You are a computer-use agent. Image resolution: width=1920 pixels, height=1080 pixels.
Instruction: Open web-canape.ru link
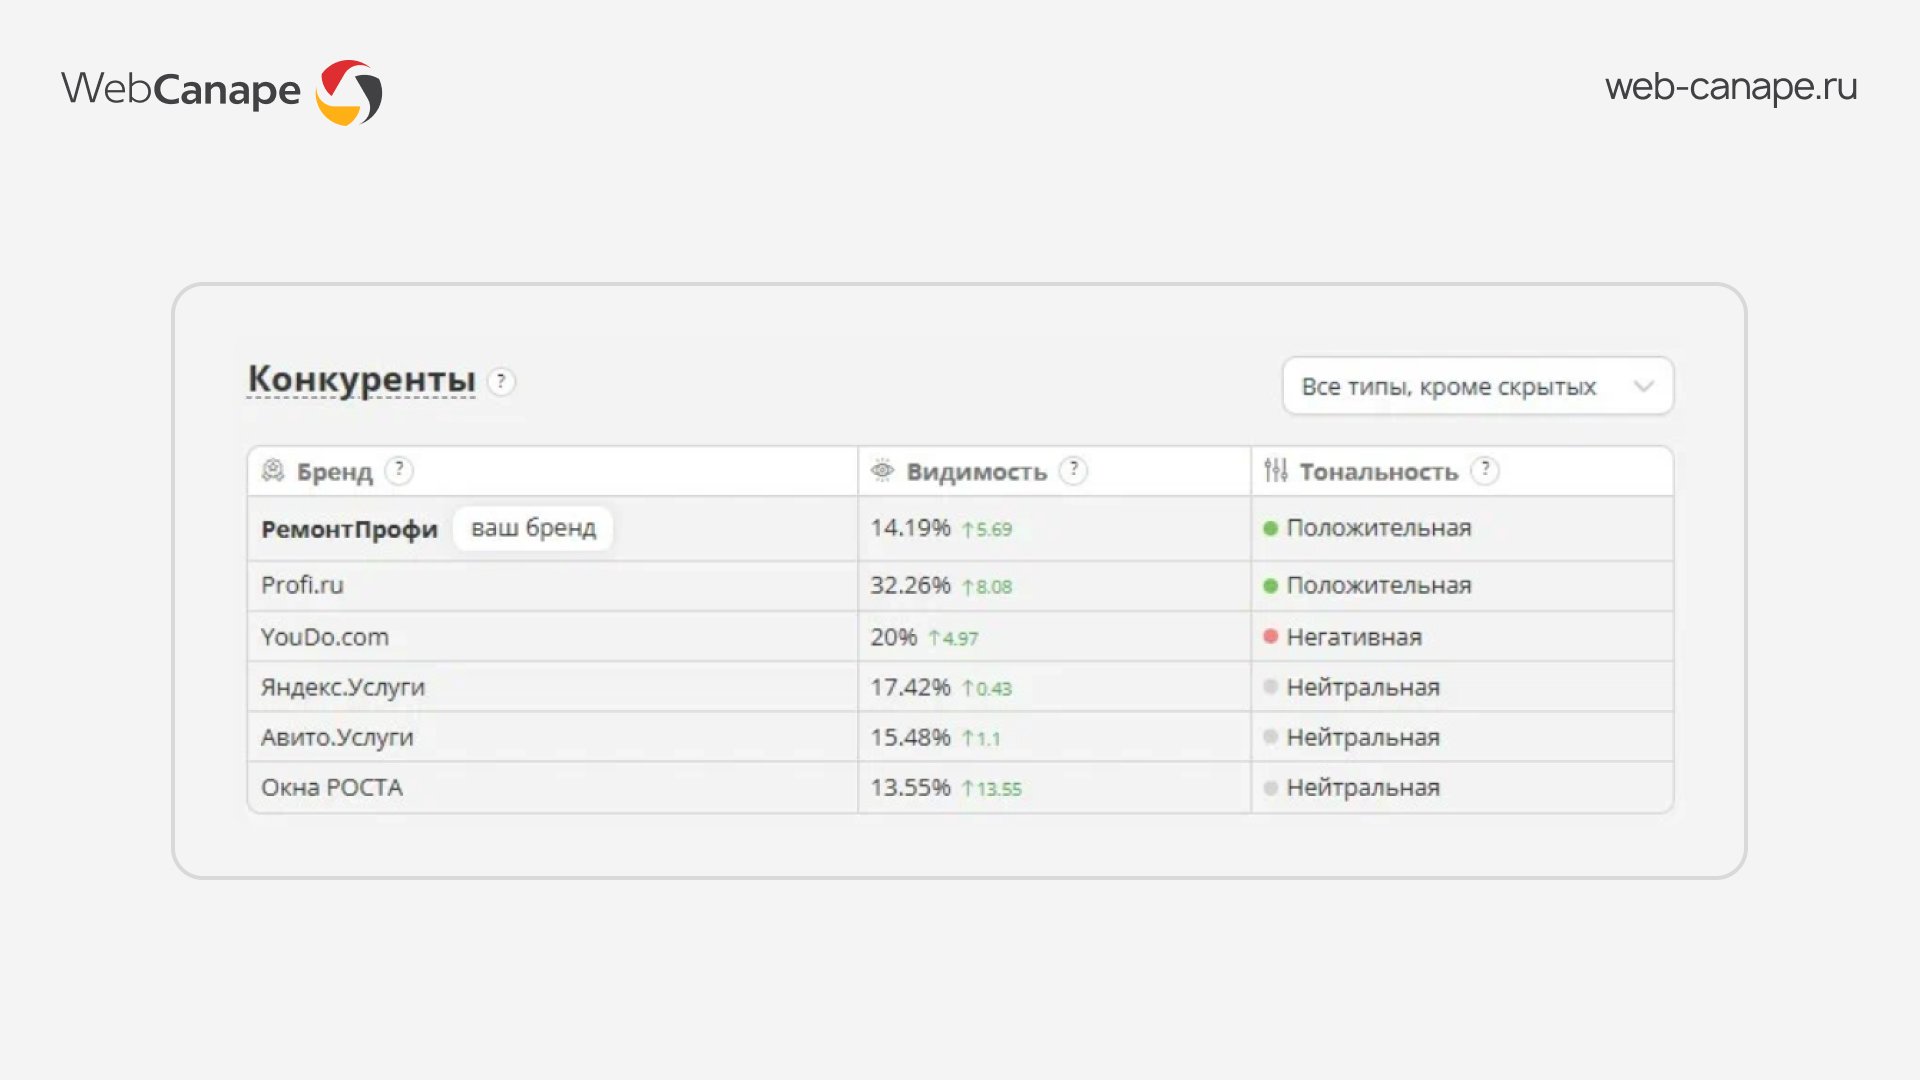click(x=1731, y=87)
